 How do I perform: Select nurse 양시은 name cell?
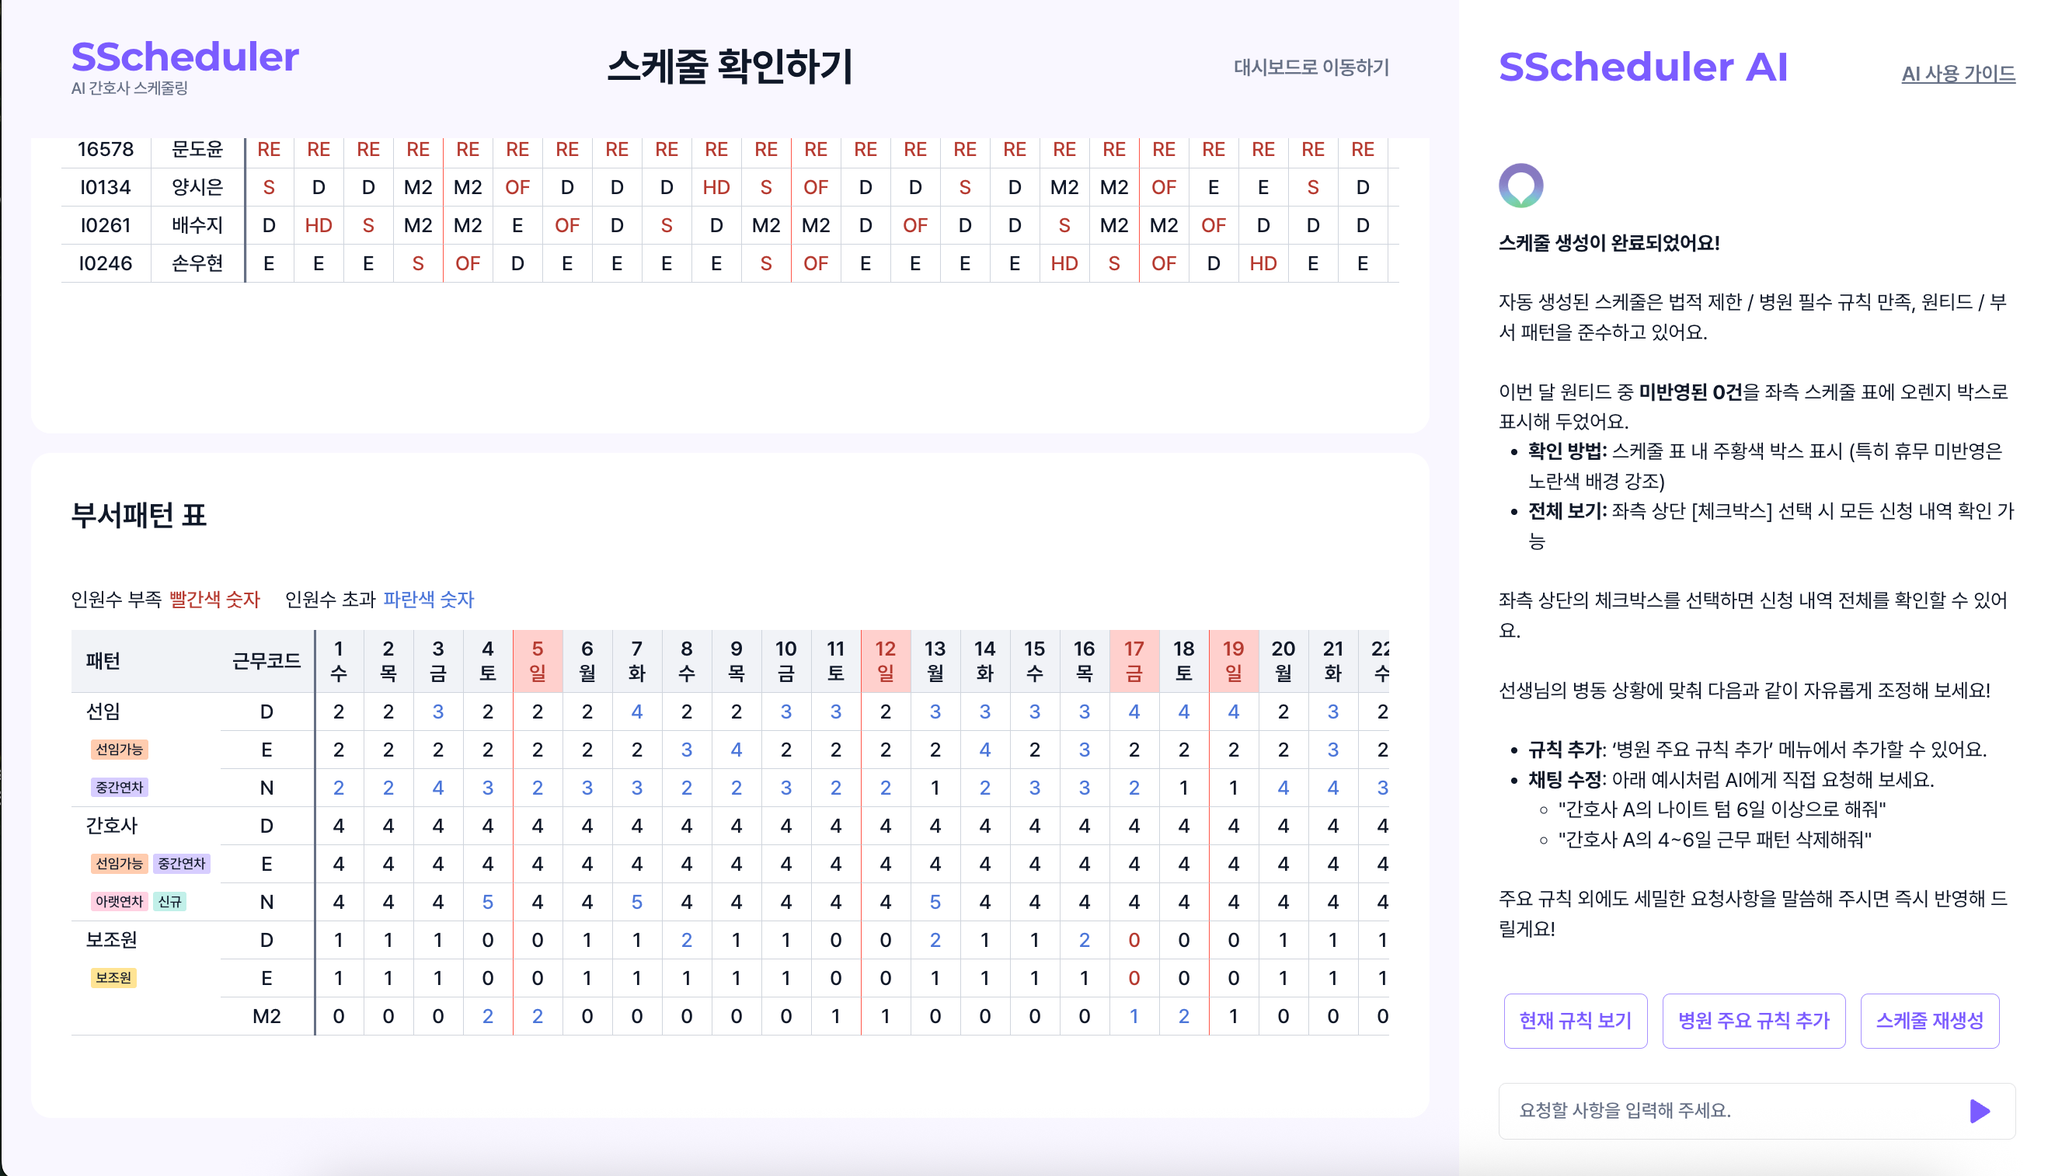coord(197,187)
